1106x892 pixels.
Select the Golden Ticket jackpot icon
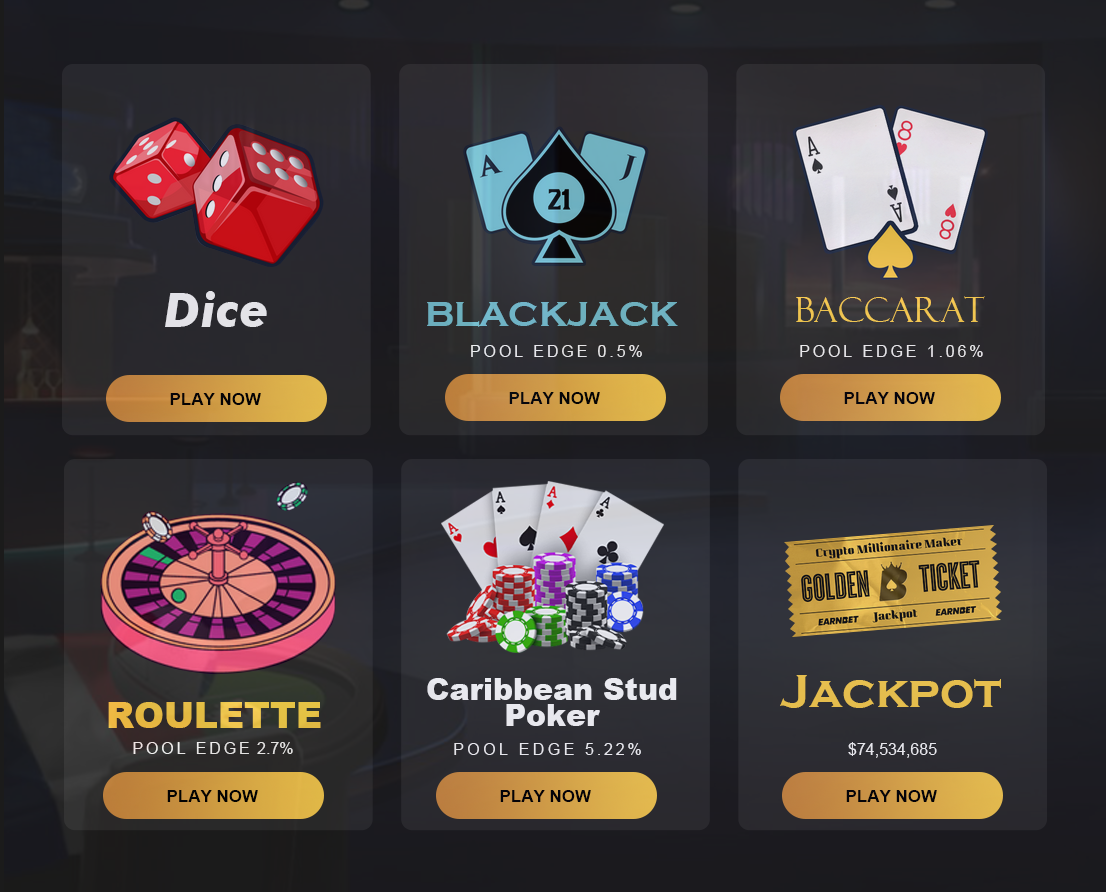point(893,580)
